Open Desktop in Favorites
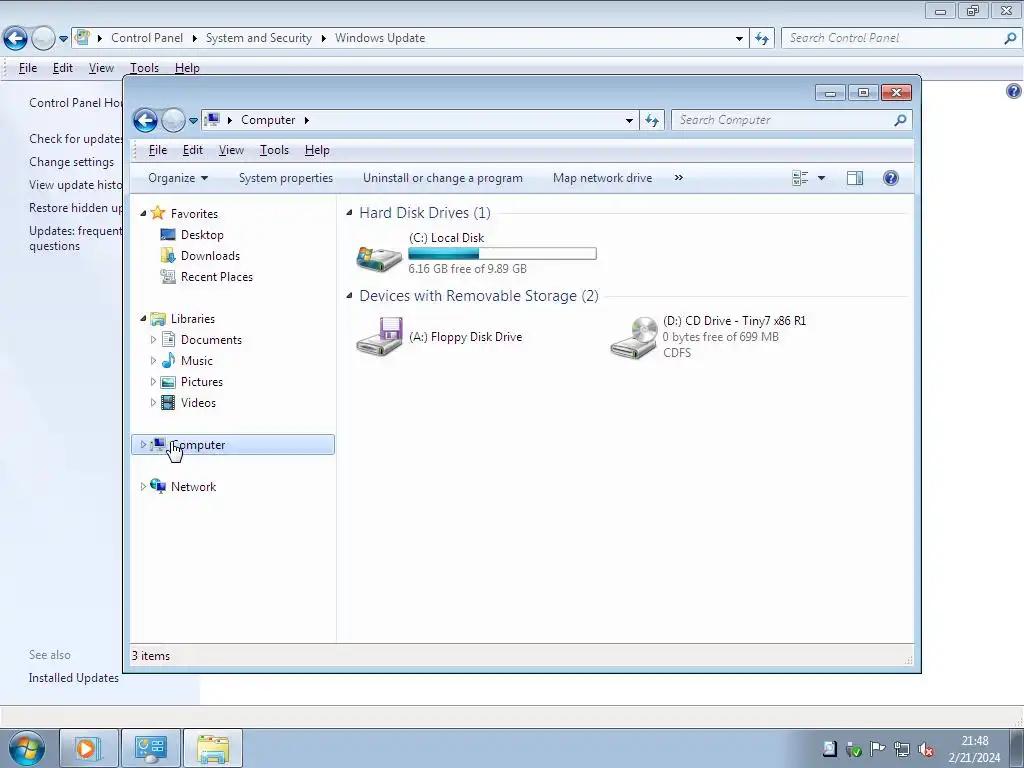1024x768 pixels. tap(202, 234)
